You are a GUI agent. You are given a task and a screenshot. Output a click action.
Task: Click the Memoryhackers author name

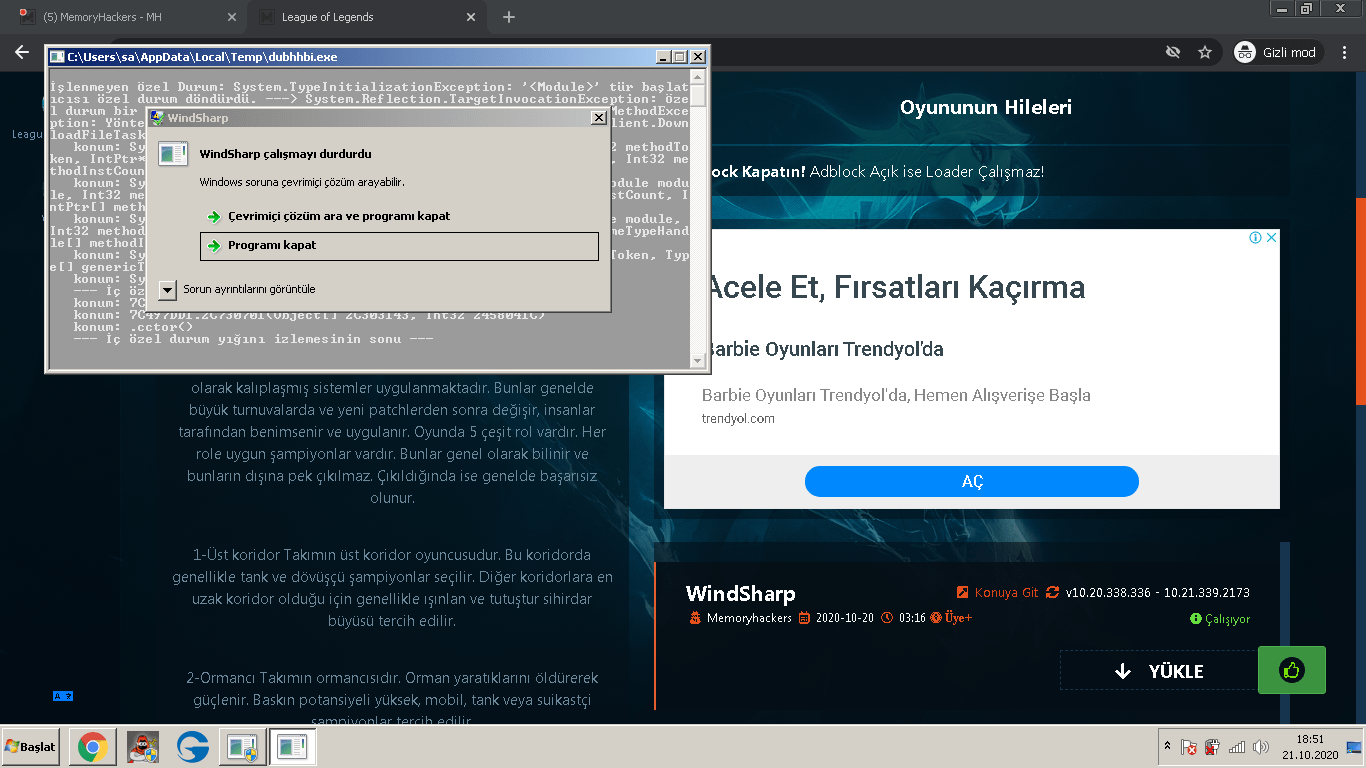pyautogui.click(x=749, y=618)
